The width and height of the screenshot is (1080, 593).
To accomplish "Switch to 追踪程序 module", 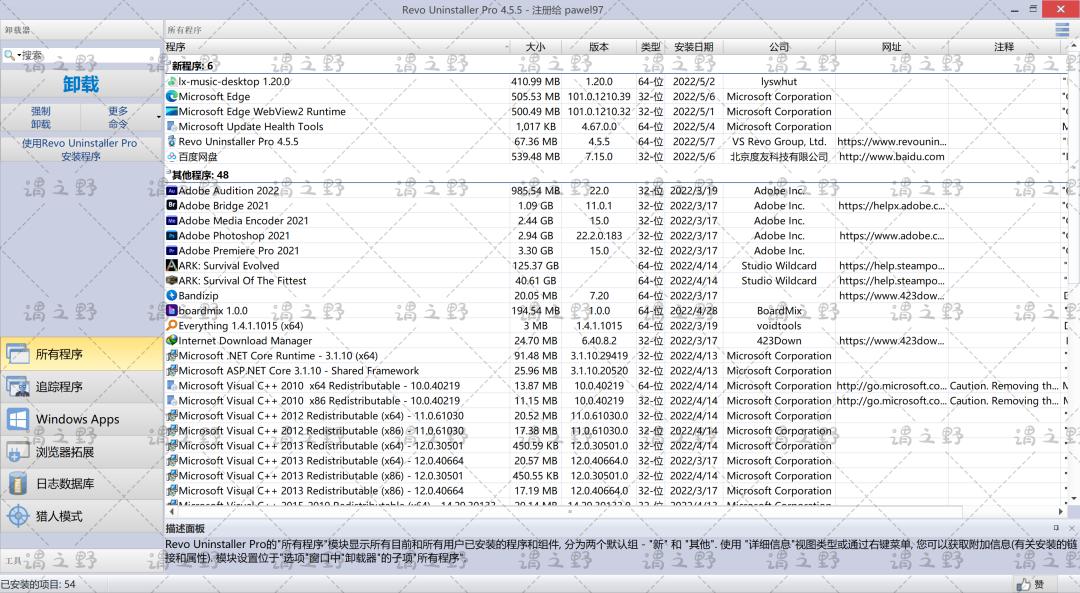I will pyautogui.click(x=81, y=386).
